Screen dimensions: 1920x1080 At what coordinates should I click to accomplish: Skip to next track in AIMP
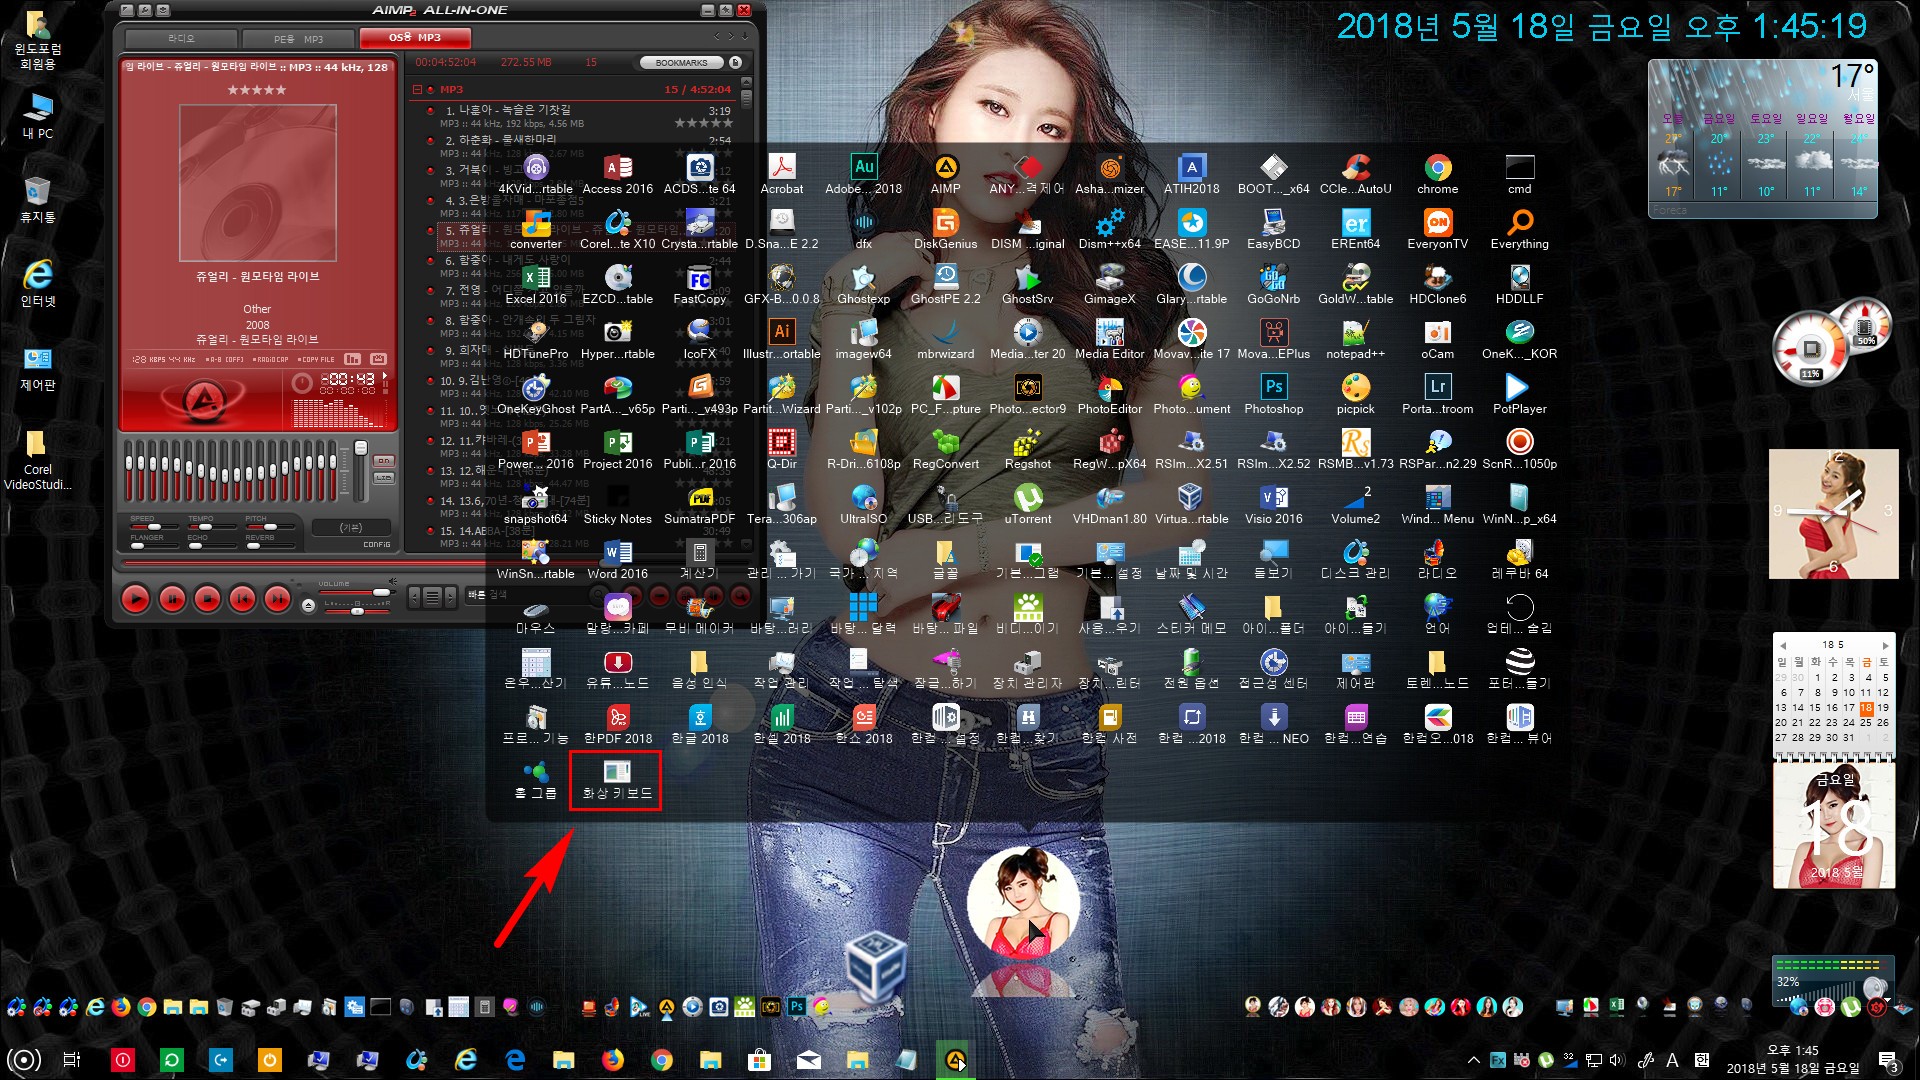(277, 599)
